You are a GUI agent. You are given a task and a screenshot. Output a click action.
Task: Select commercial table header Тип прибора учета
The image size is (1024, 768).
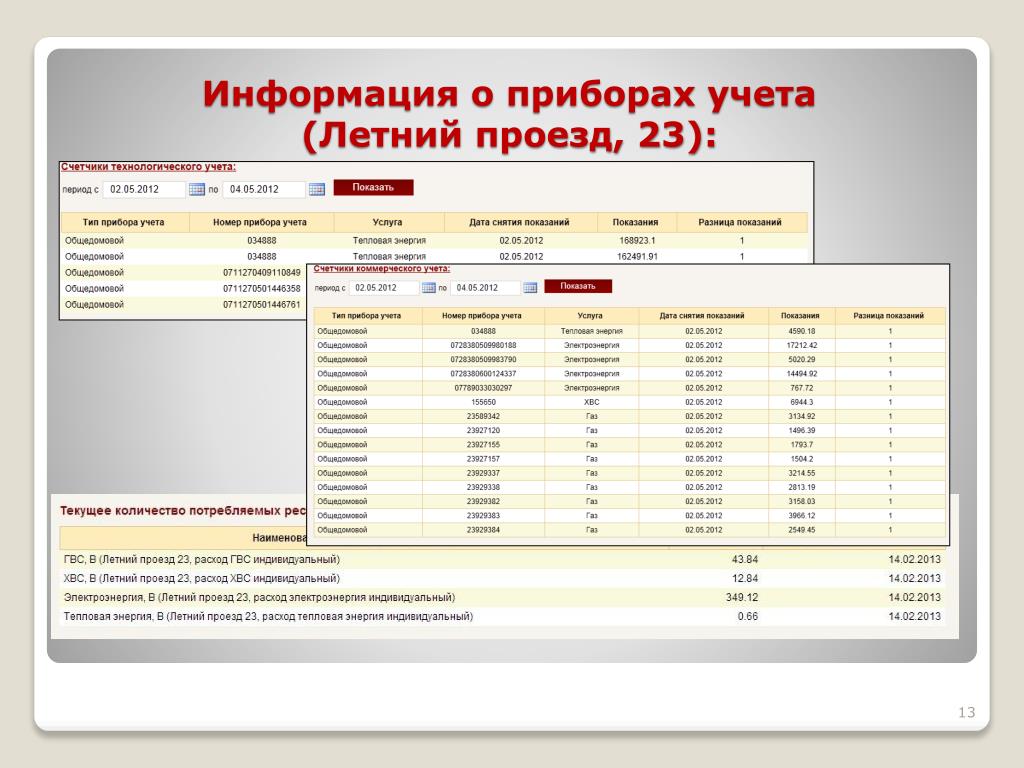366,316
